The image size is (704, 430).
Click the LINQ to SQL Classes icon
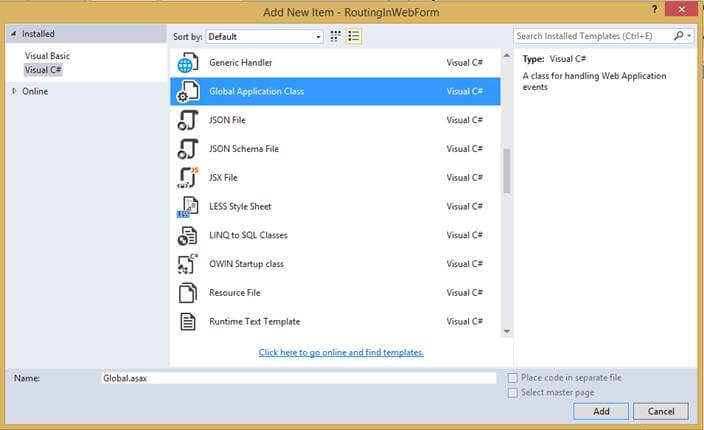187,236
